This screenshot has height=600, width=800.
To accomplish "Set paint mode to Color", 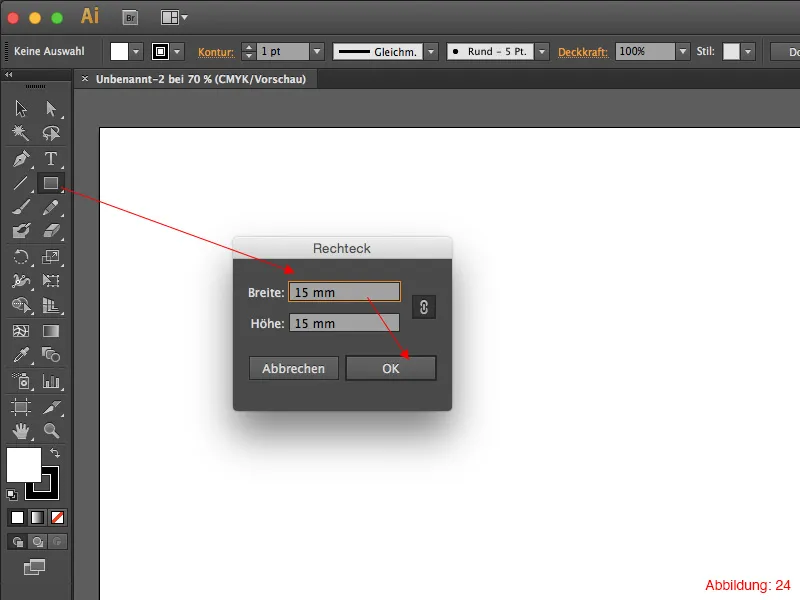I will [17, 517].
